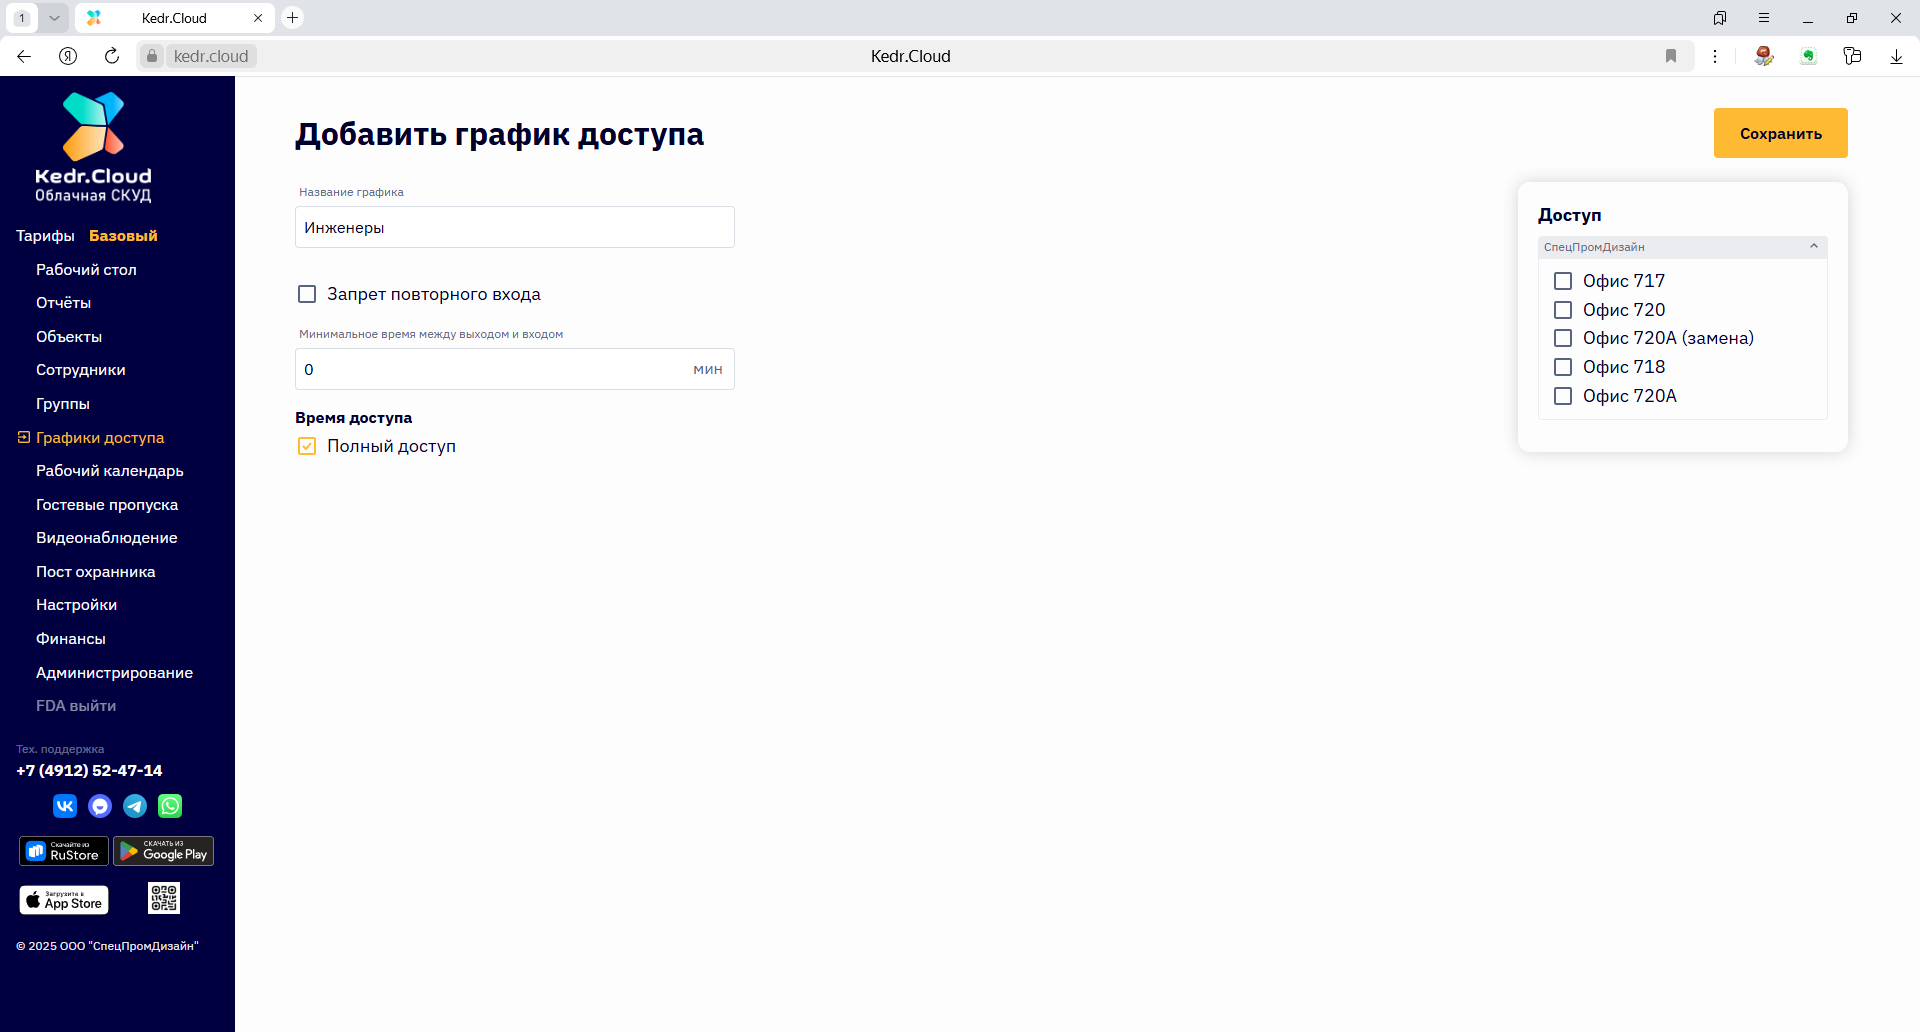Open Финансы section
1920x1032 pixels.
(x=71, y=639)
